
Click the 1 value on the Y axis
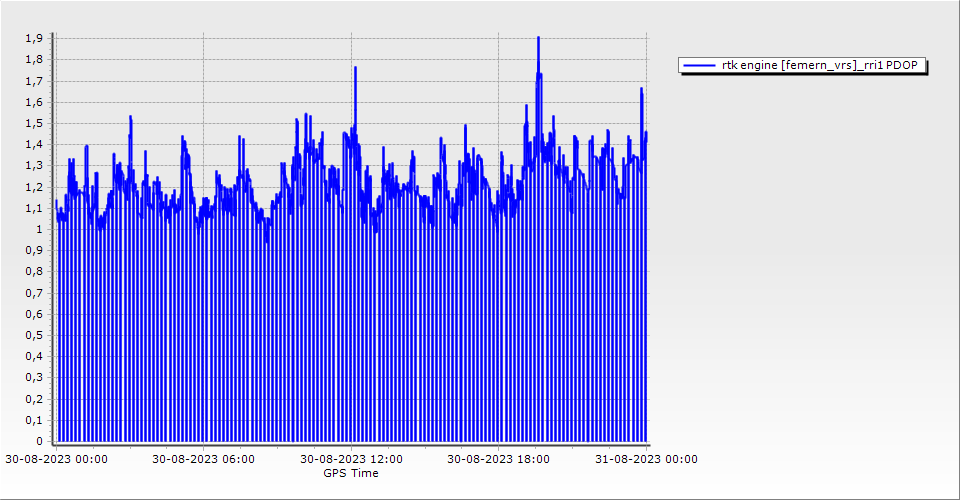[x=39, y=229]
